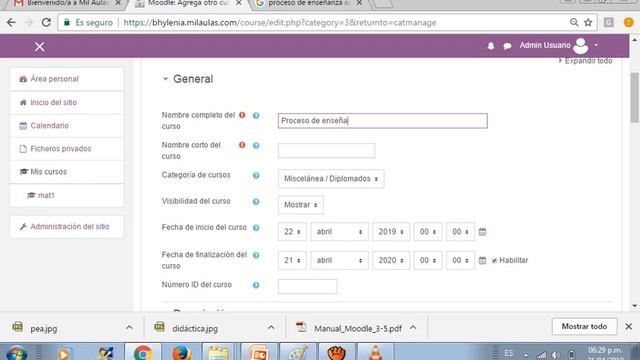Open mat1 course in sidebar
The height and width of the screenshot is (360, 640).
coord(67,196)
